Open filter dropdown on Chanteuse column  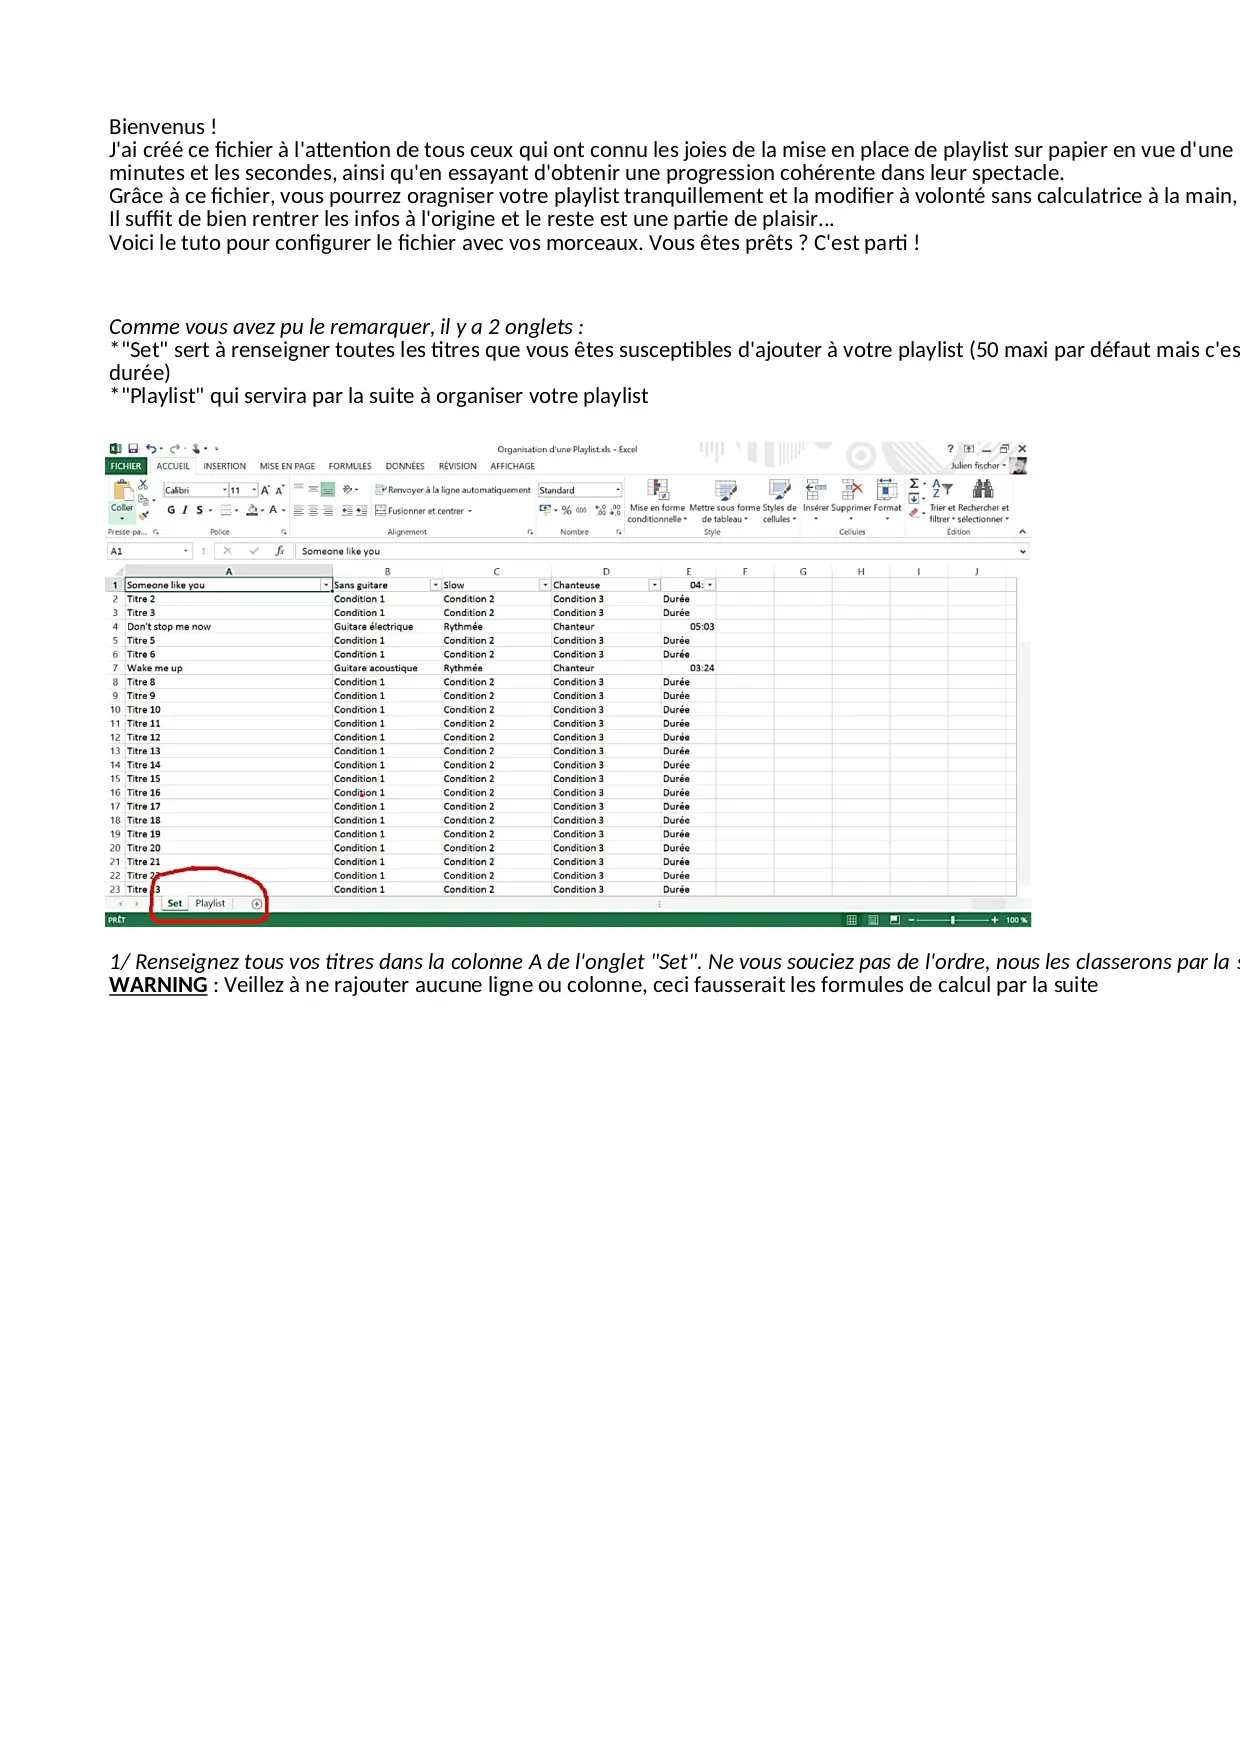[x=654, y=585]
